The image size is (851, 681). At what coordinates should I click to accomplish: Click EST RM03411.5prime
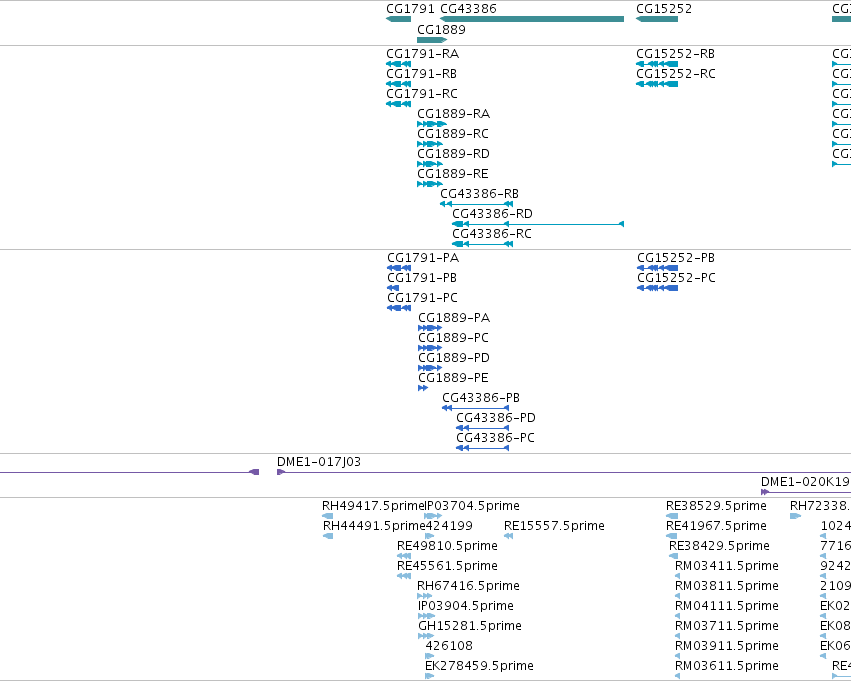pos(727,566)
